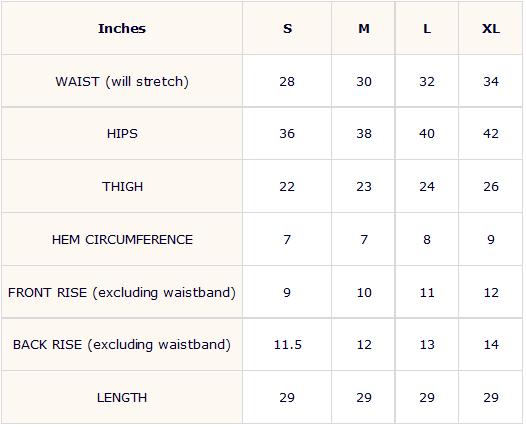The image size is (526, 427).
Task: Click hips value 38 for size M
Action: pyautogui.click(x=364, y=134)
